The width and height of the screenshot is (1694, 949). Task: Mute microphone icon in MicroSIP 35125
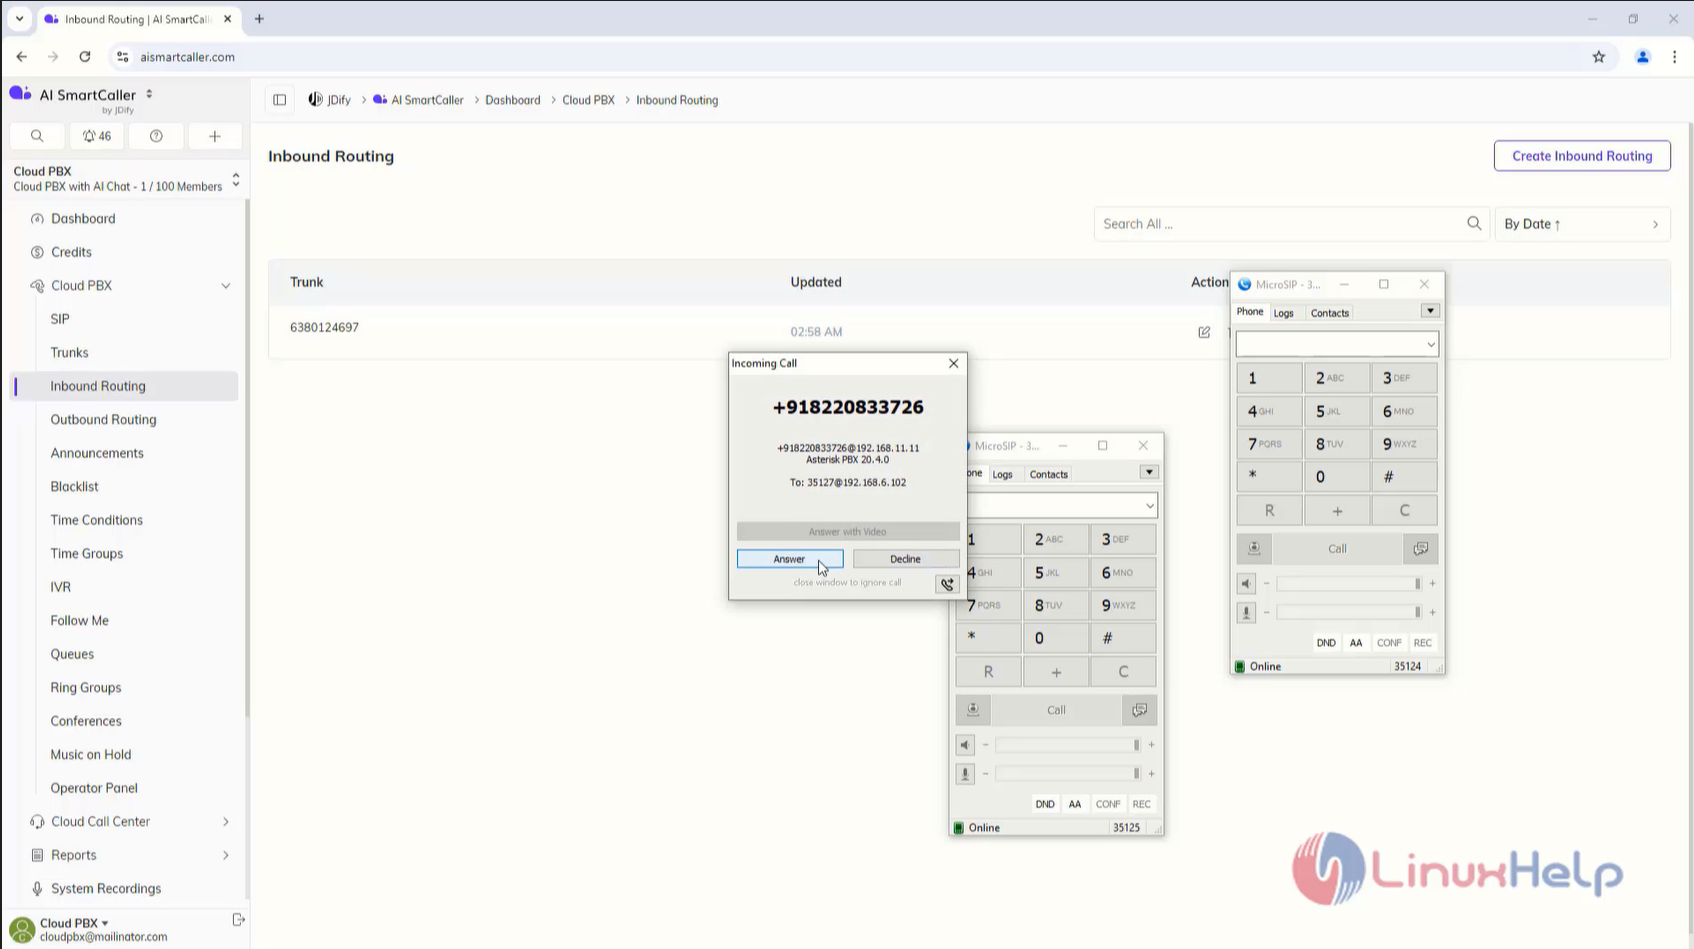click(x=965, y=774)
